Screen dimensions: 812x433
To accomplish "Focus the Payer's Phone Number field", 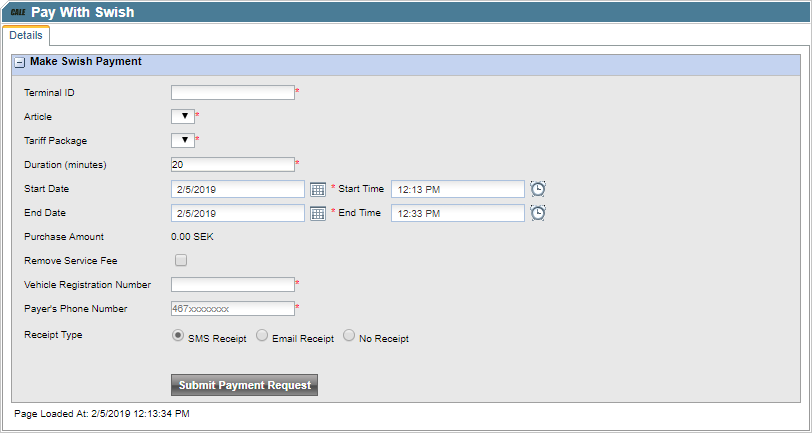I will tap(233, 309).
